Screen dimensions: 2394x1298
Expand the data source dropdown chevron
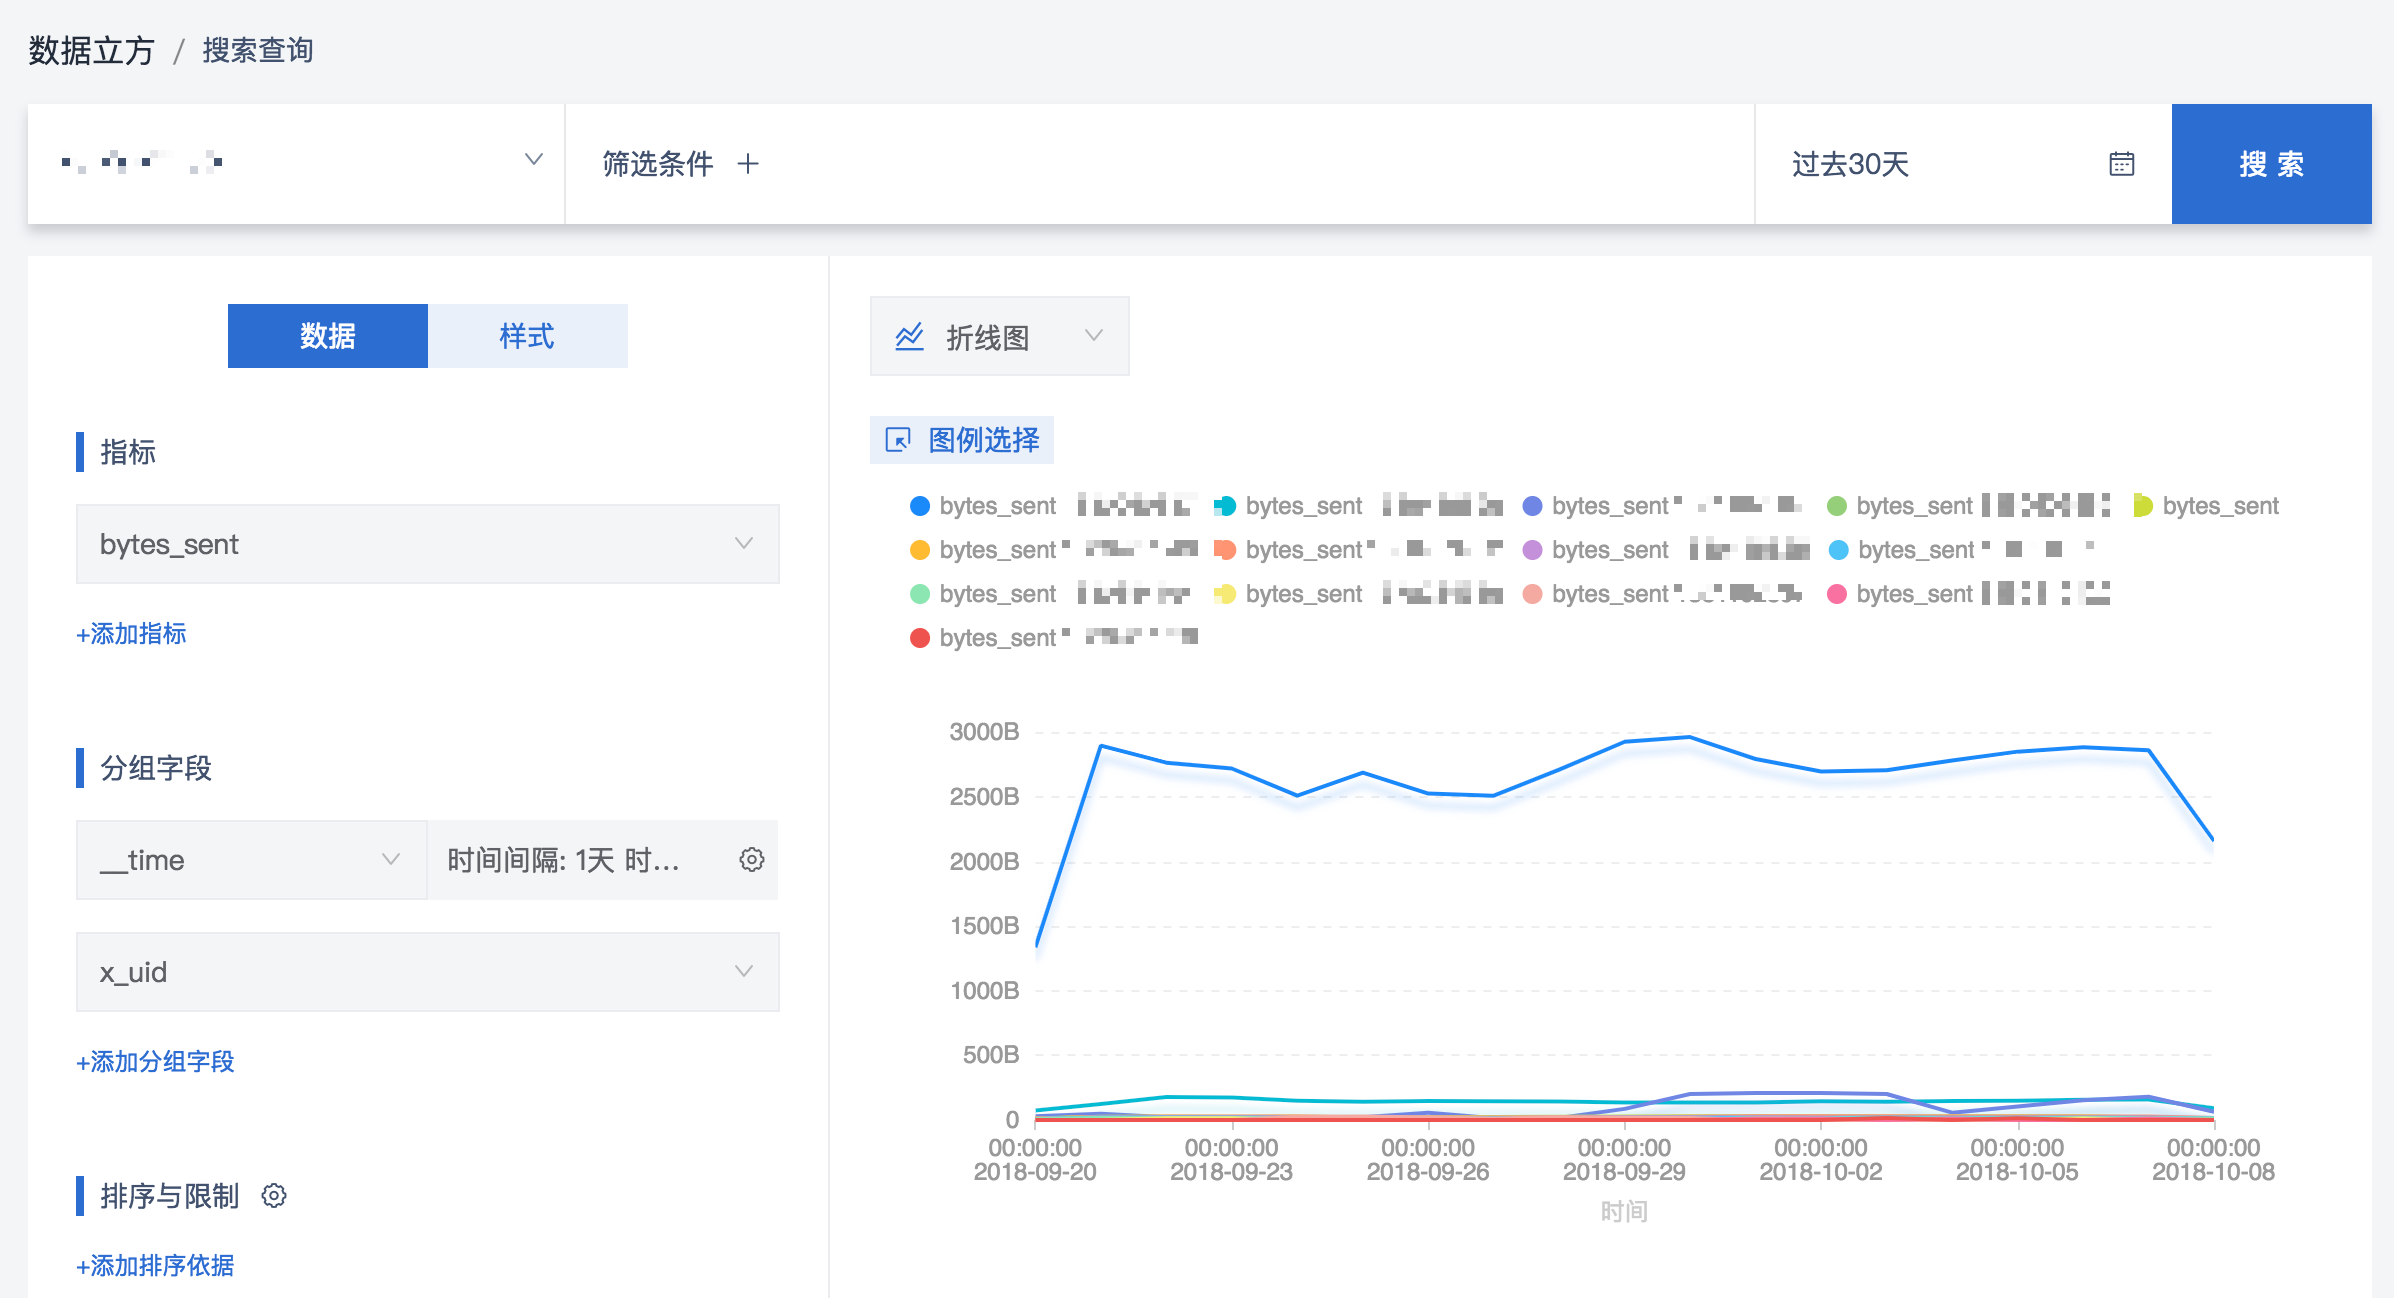coord(534,160)
